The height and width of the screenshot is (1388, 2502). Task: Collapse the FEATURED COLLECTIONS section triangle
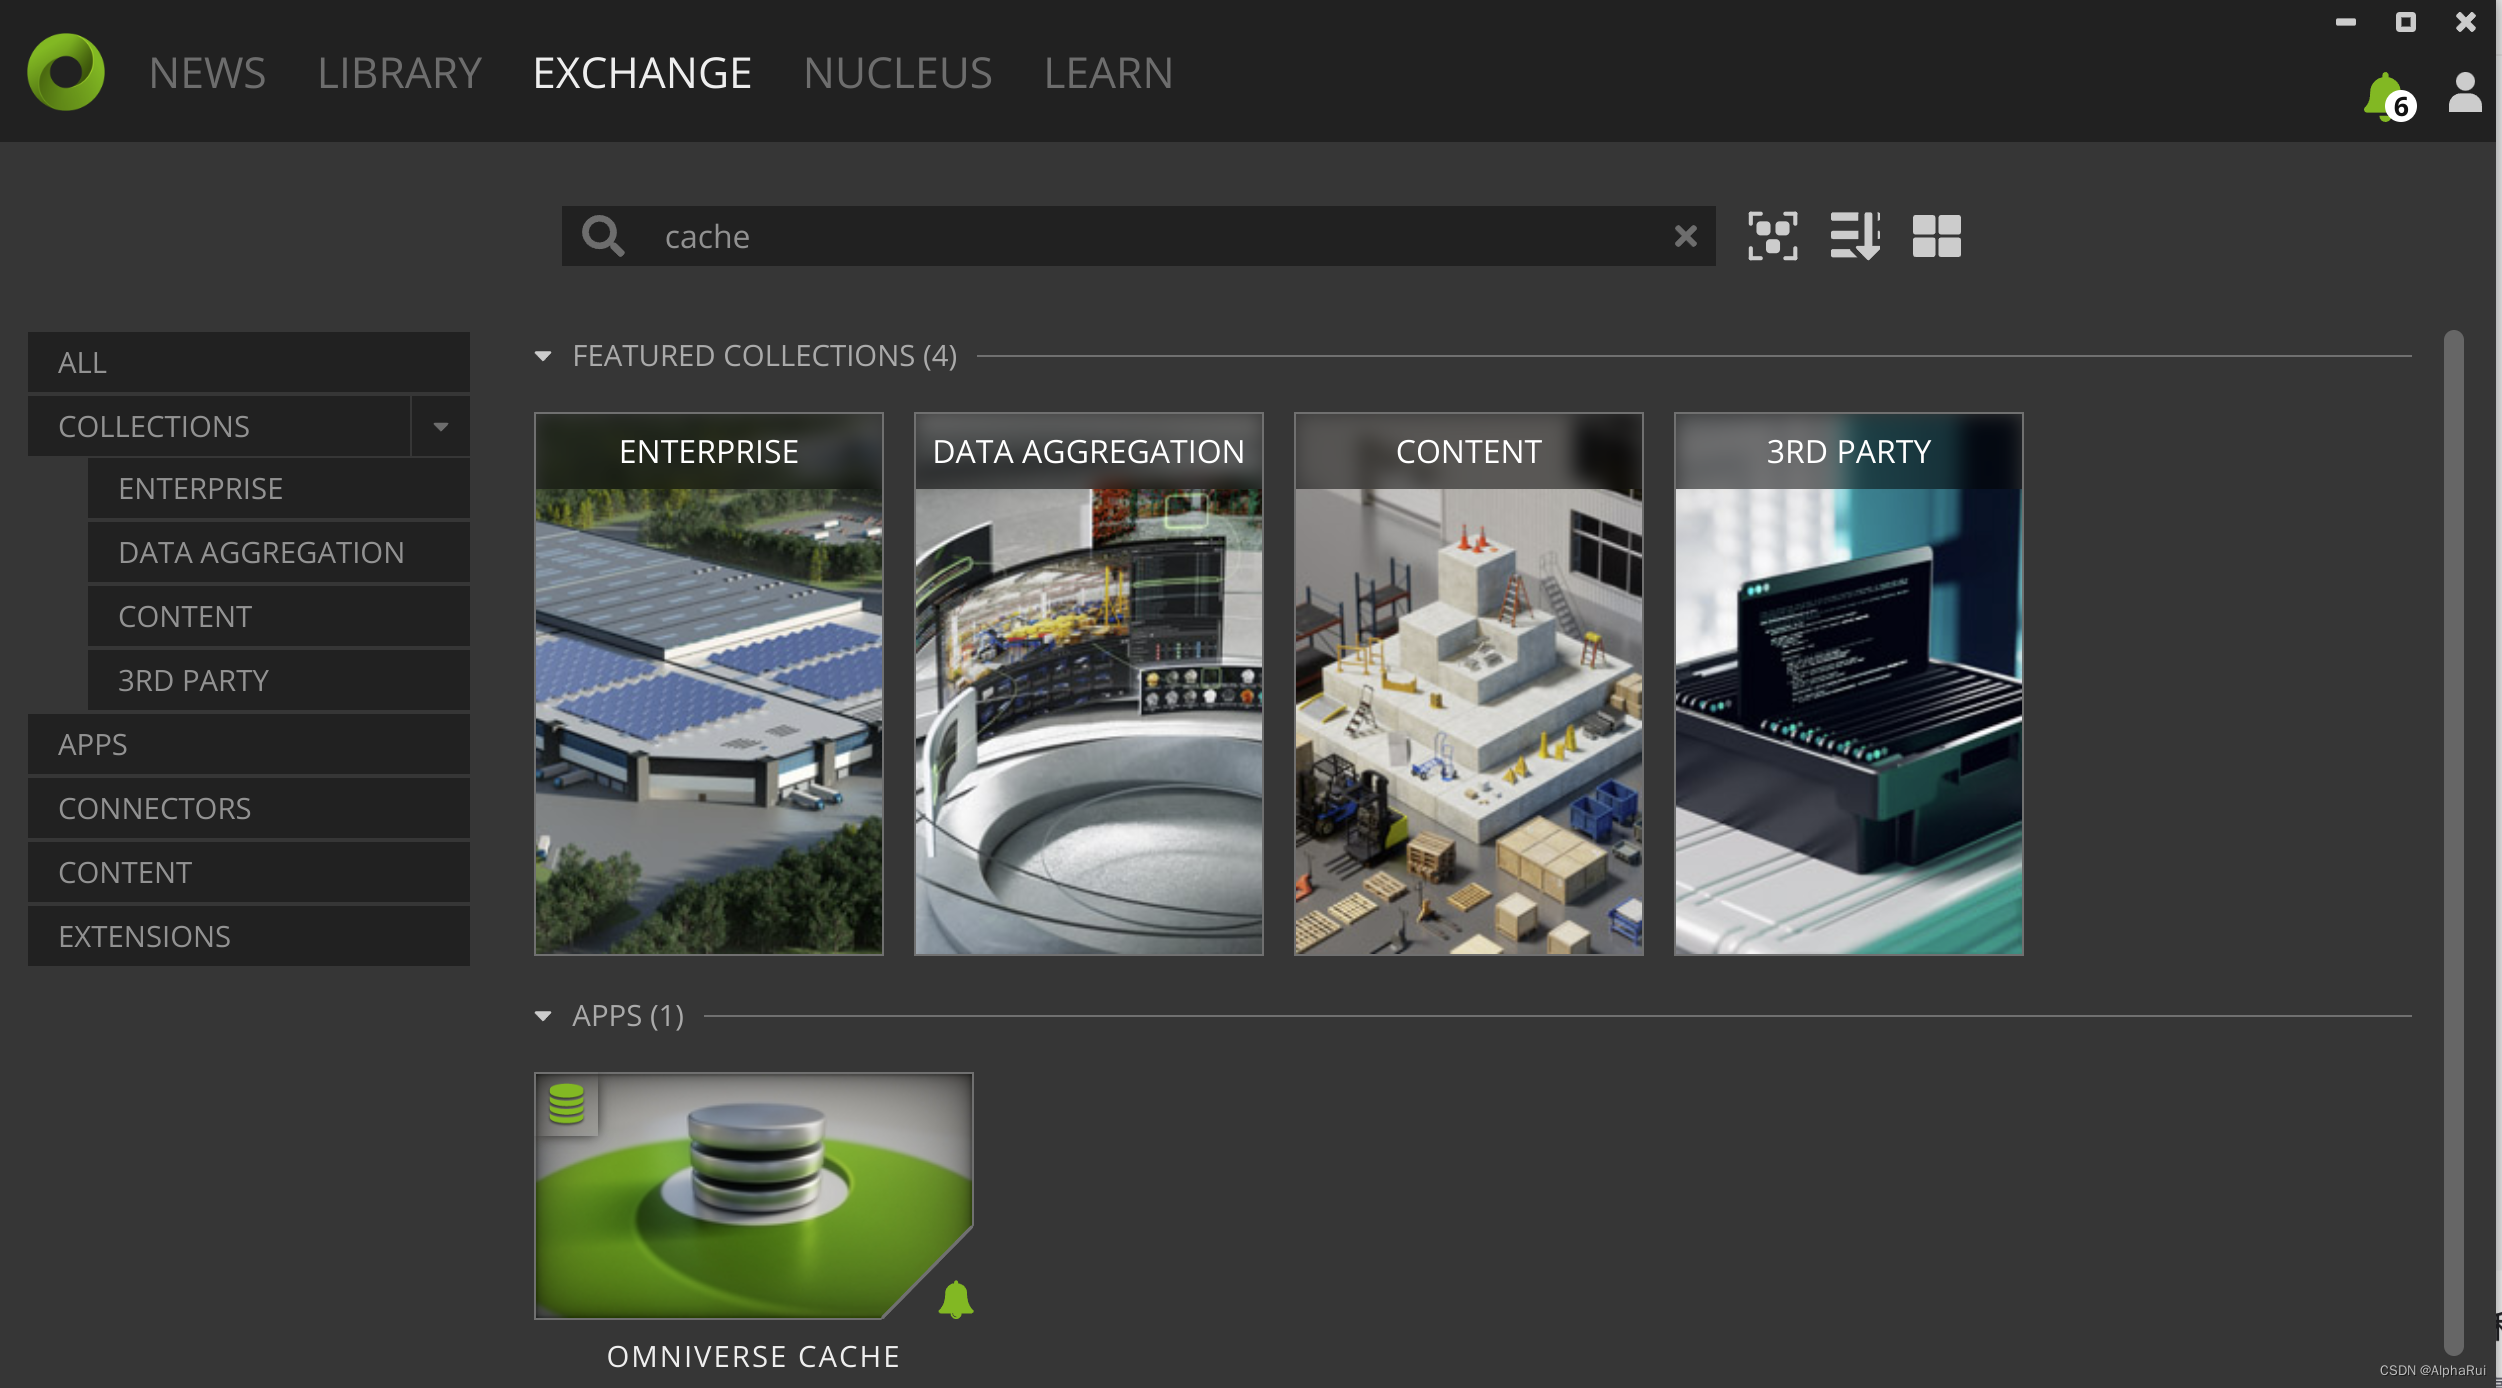coord(543,356)
